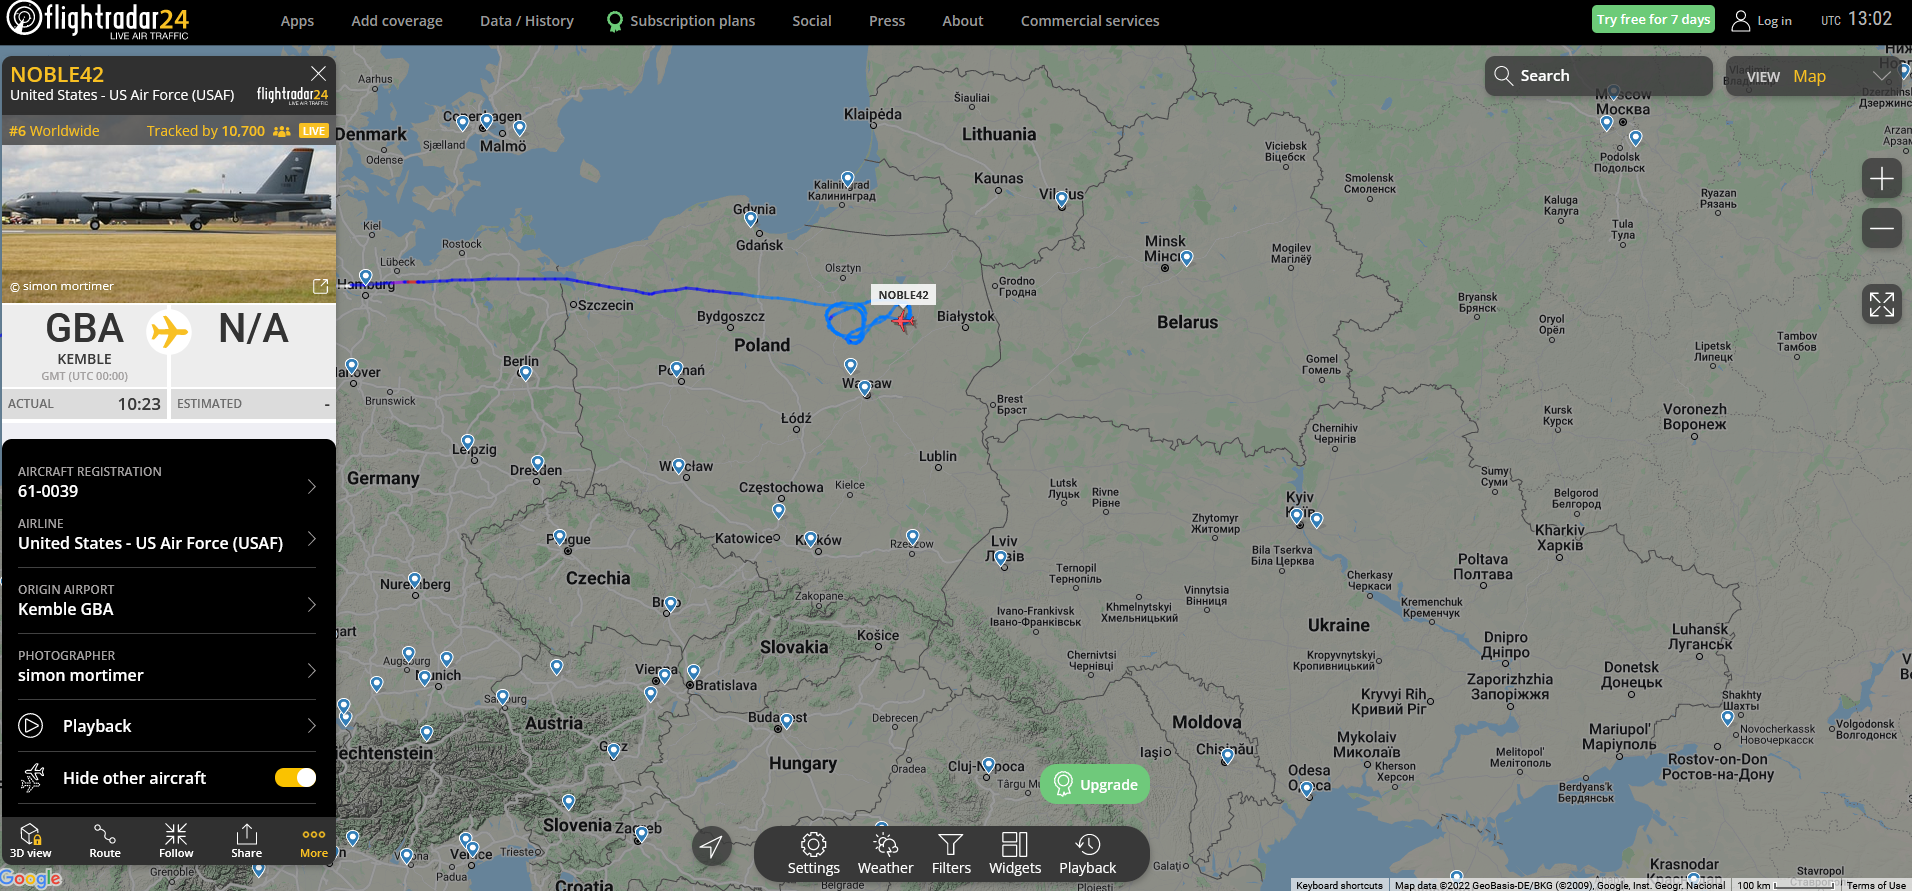Follow the NOBLE42 aircraft

[x=176, y=841]
